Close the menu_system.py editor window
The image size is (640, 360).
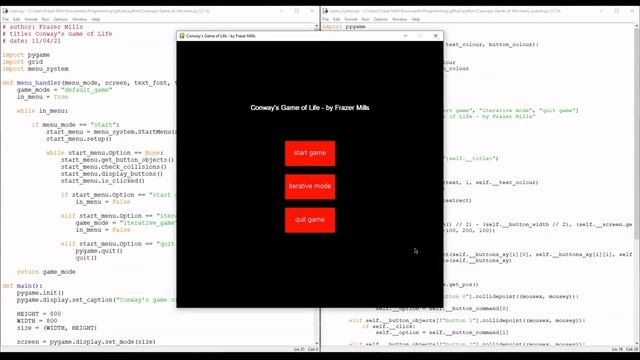pyautogui.click(x=632, y=11)
